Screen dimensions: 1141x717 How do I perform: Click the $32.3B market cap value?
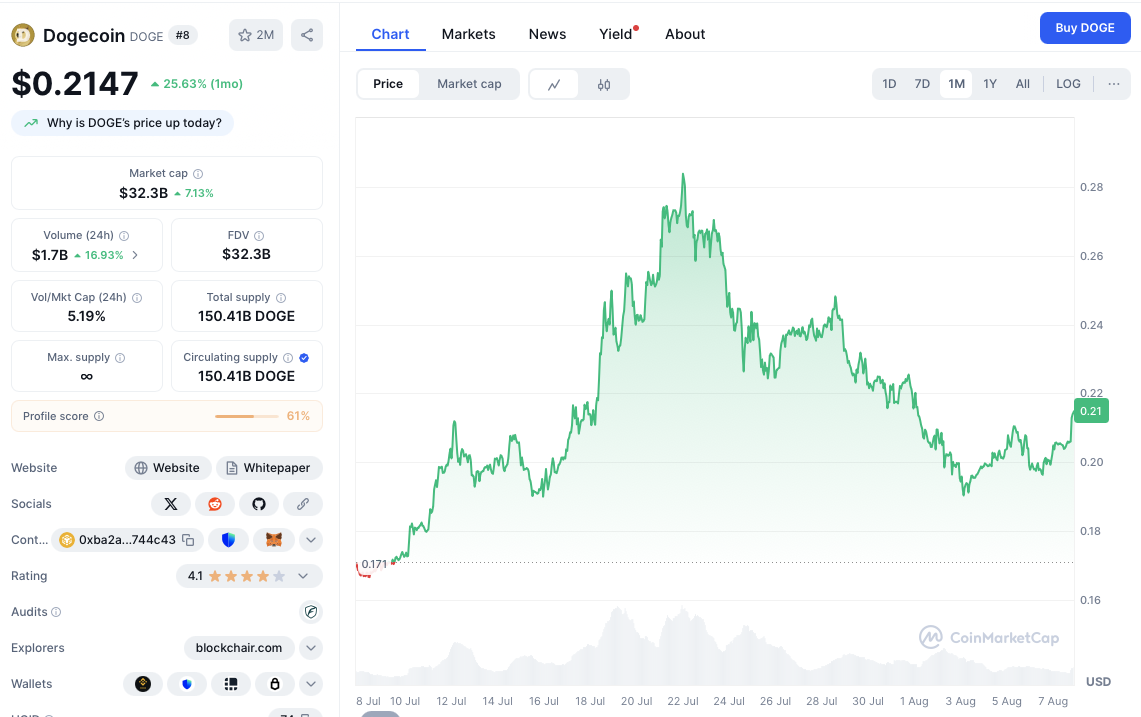[x=143, y=193]
